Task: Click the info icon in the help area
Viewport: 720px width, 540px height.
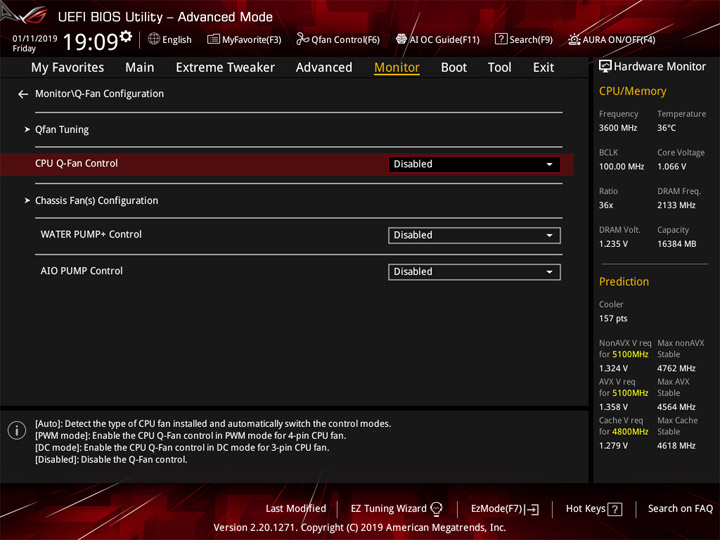Action: click(17, 430)
